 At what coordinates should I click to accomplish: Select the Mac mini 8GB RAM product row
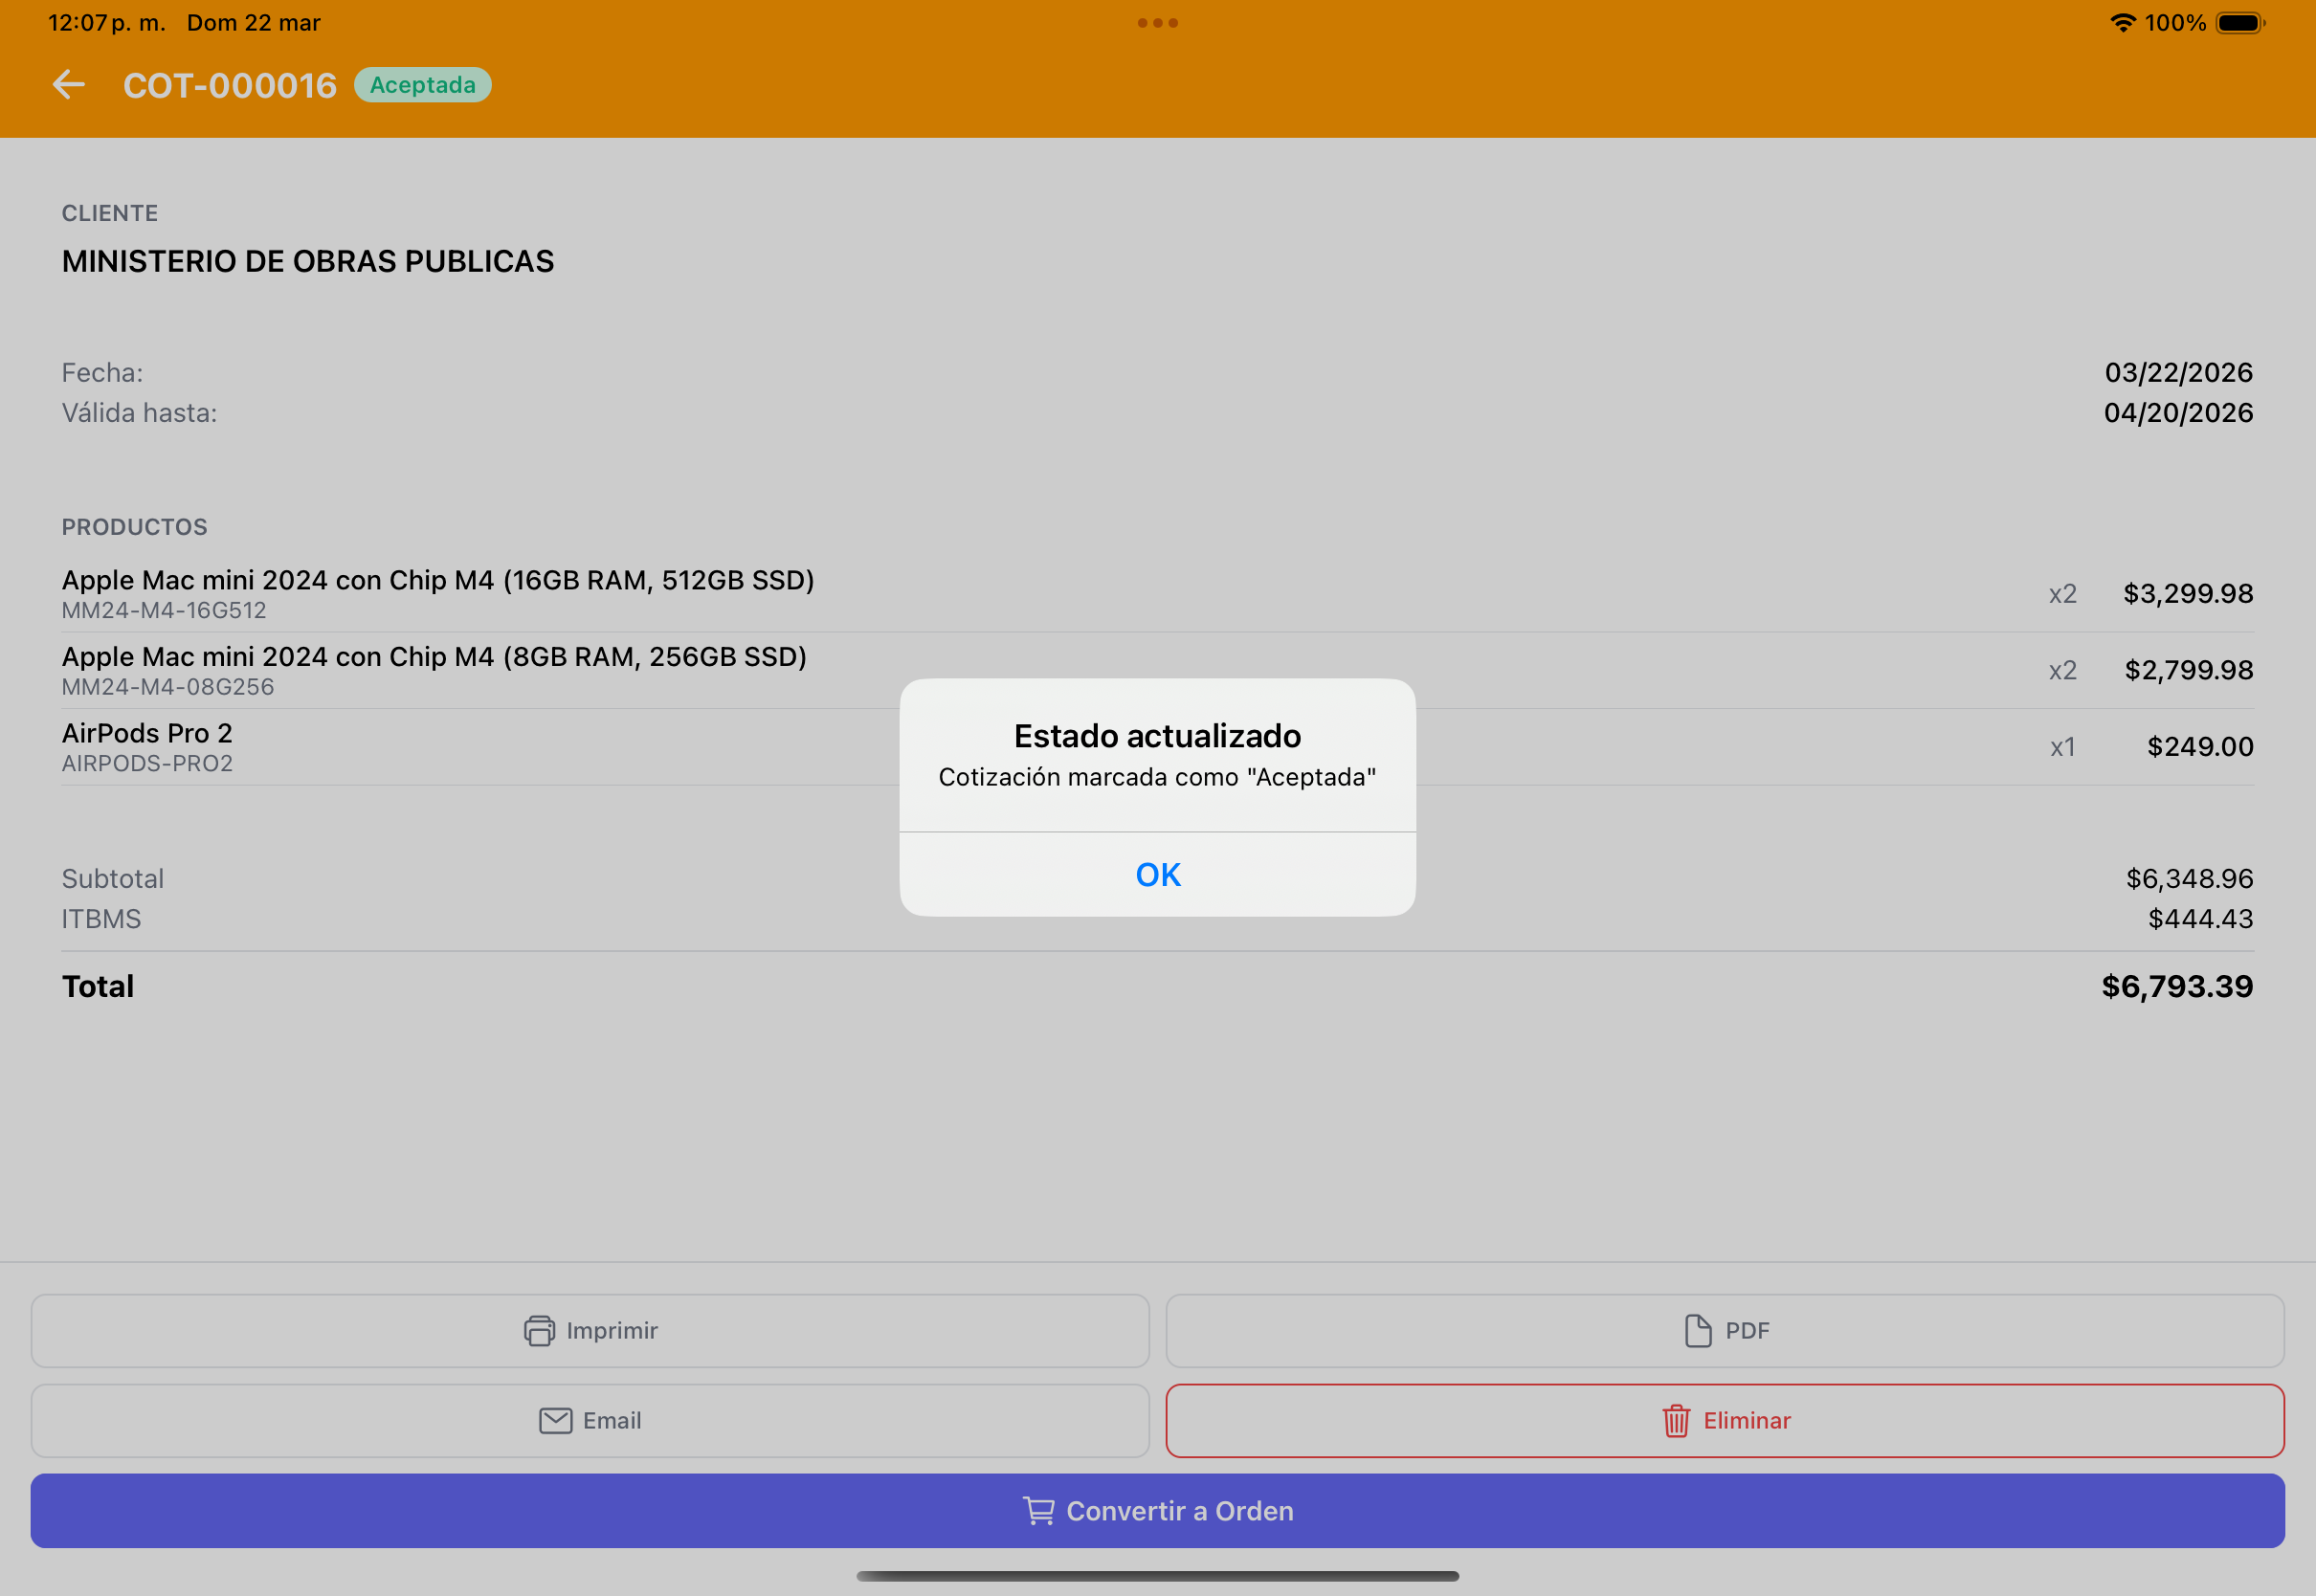click(x=1158, y=671)
